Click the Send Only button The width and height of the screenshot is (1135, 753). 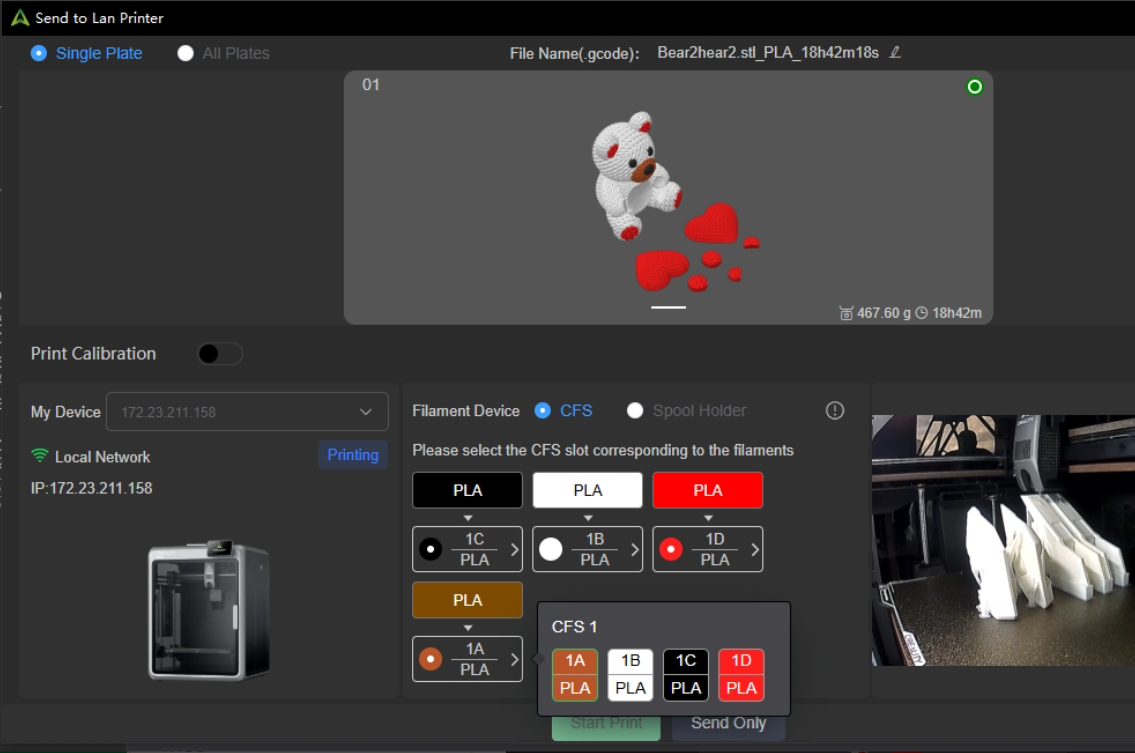[x=728, y=723]
